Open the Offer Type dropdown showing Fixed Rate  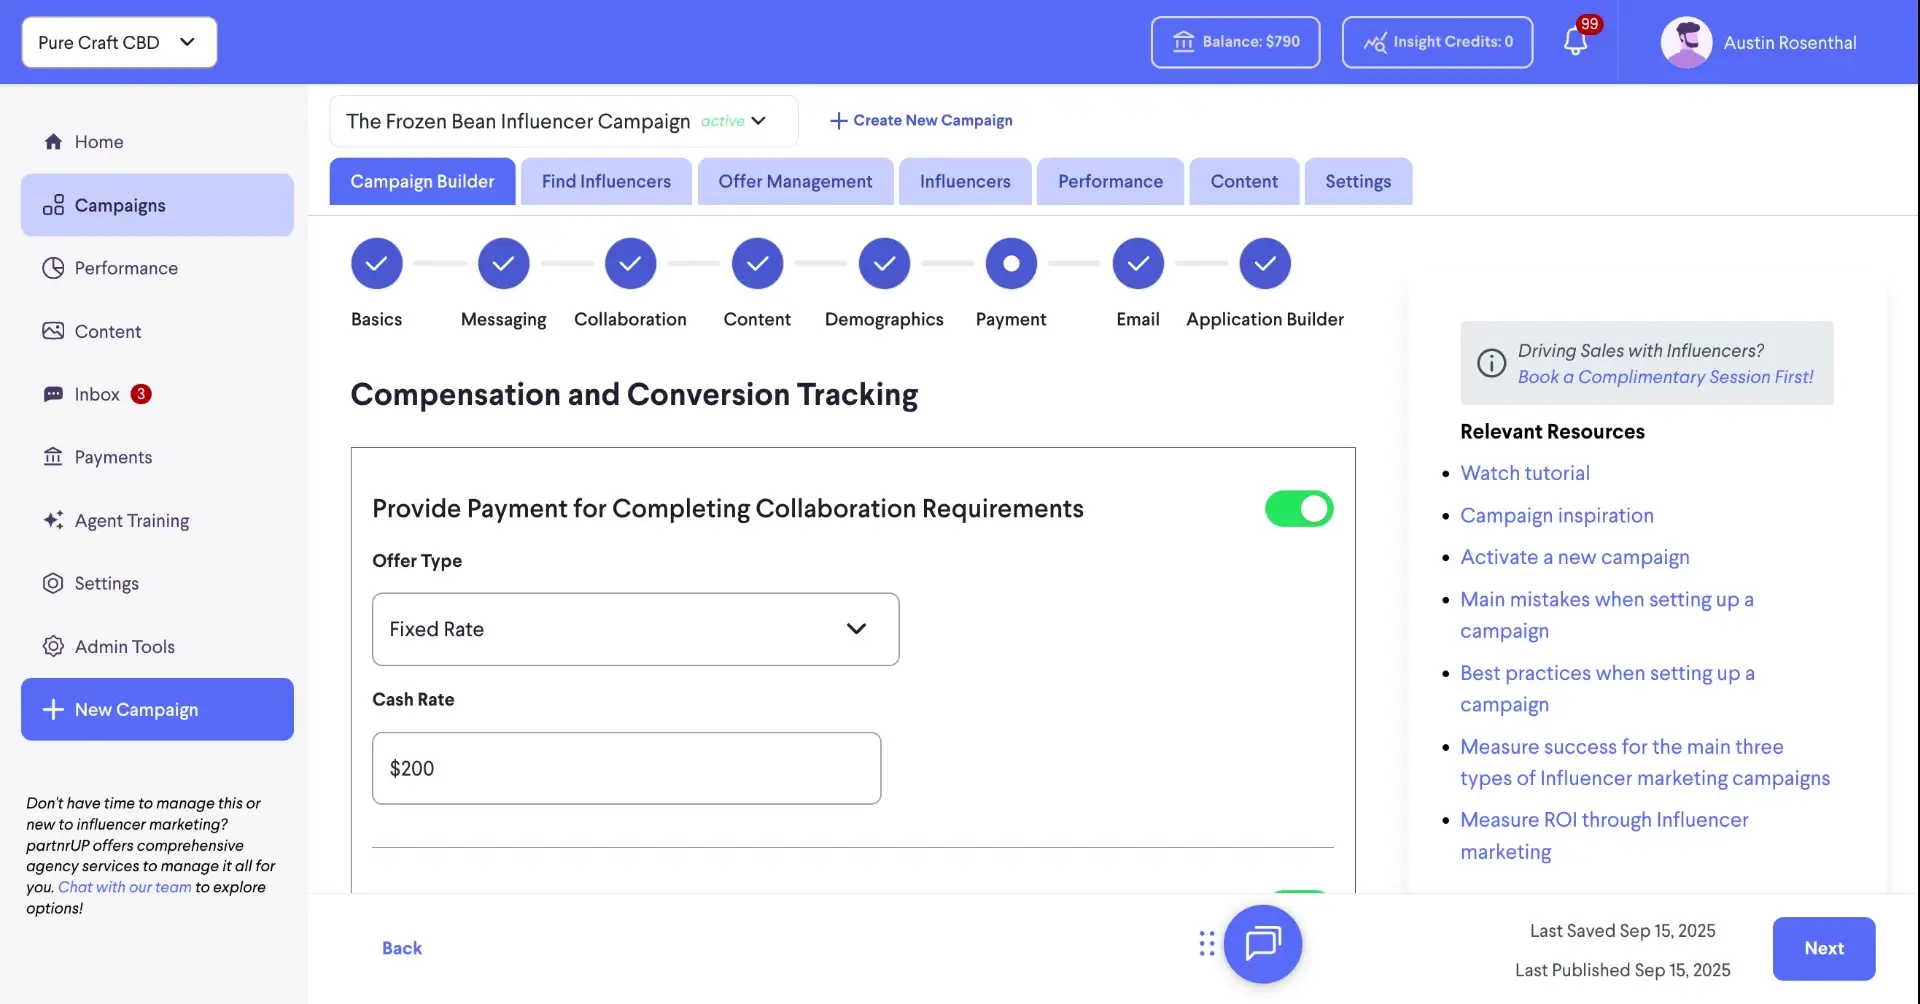[x=635, y=629]
